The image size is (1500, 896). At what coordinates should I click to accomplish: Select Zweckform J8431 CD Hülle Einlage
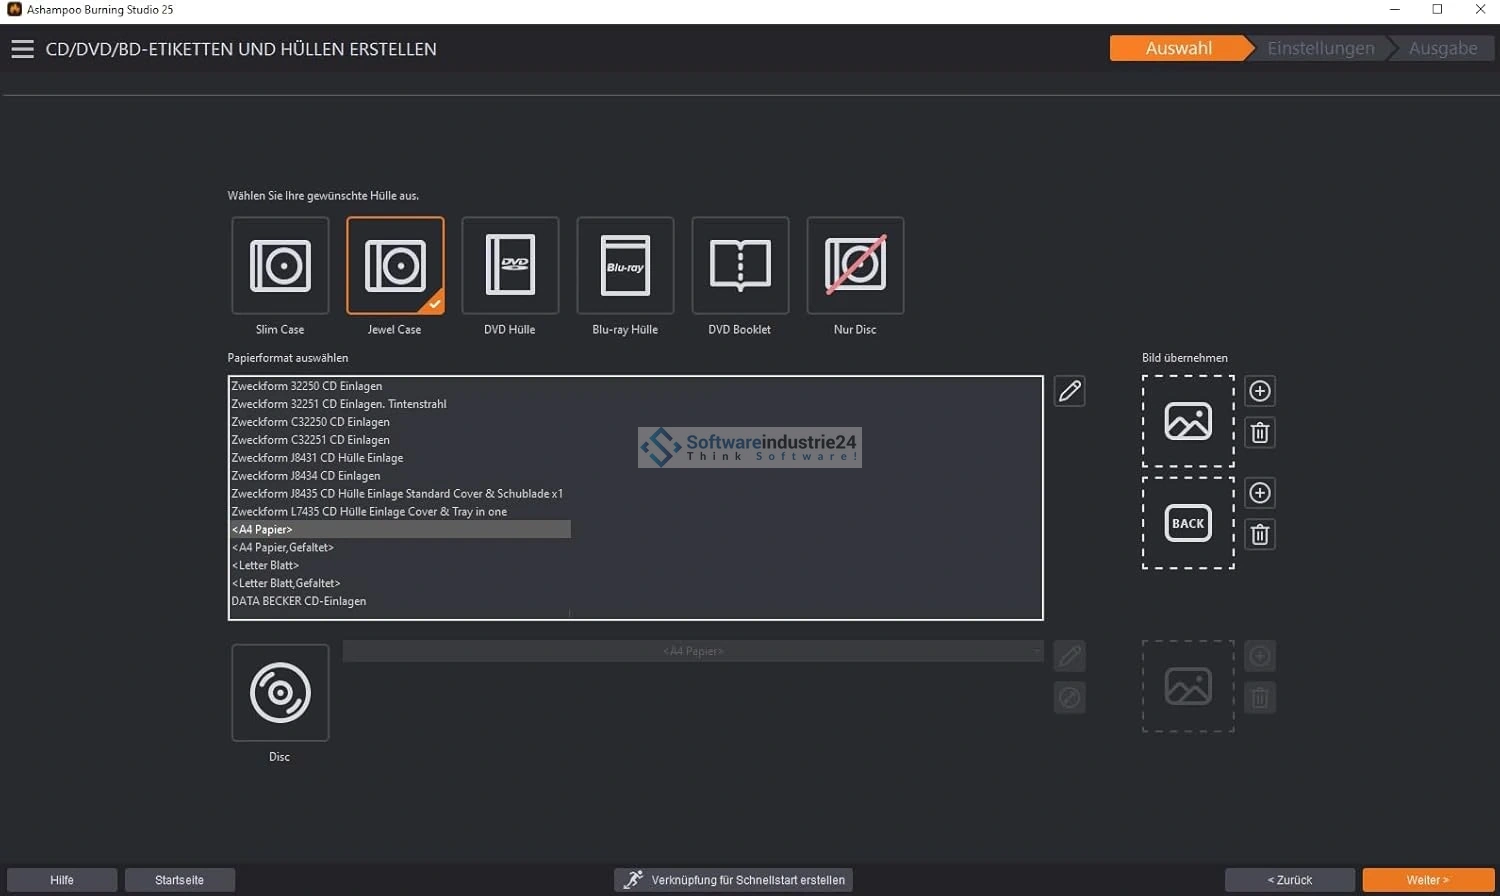pos(317,458)
